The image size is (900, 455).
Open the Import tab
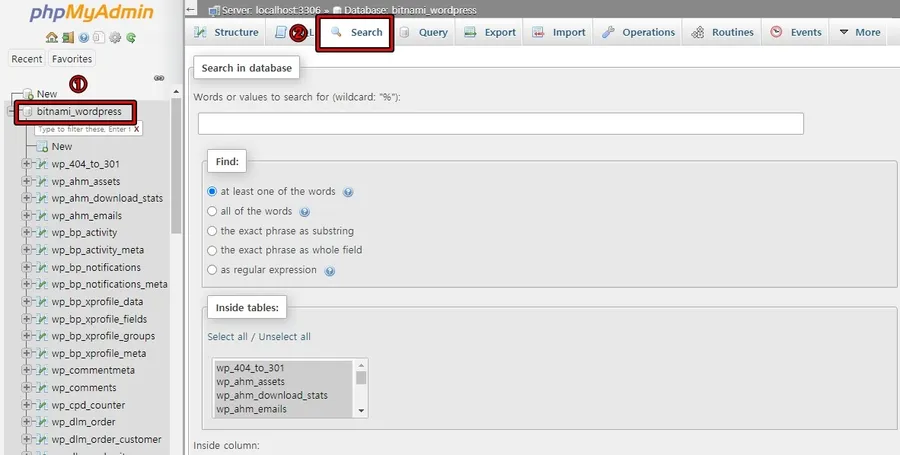coord(558,32)
